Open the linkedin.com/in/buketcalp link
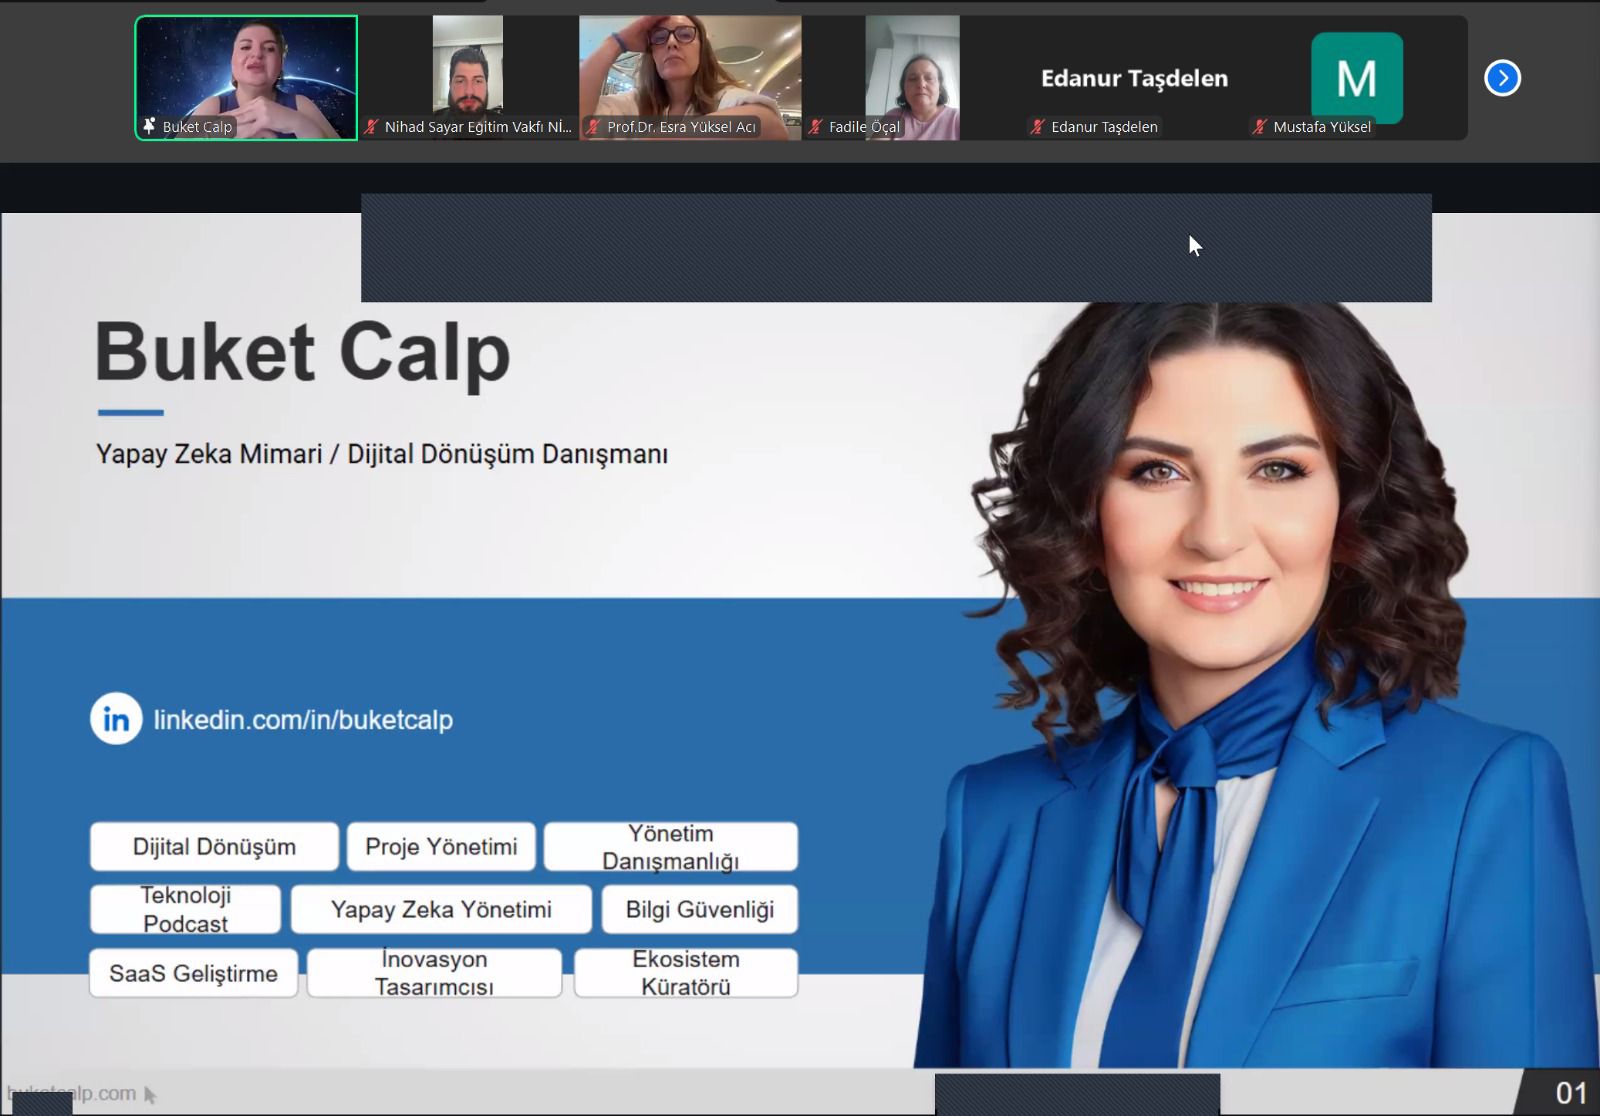The width and height of the screenshot is (1600, 1116). [303, 720]
